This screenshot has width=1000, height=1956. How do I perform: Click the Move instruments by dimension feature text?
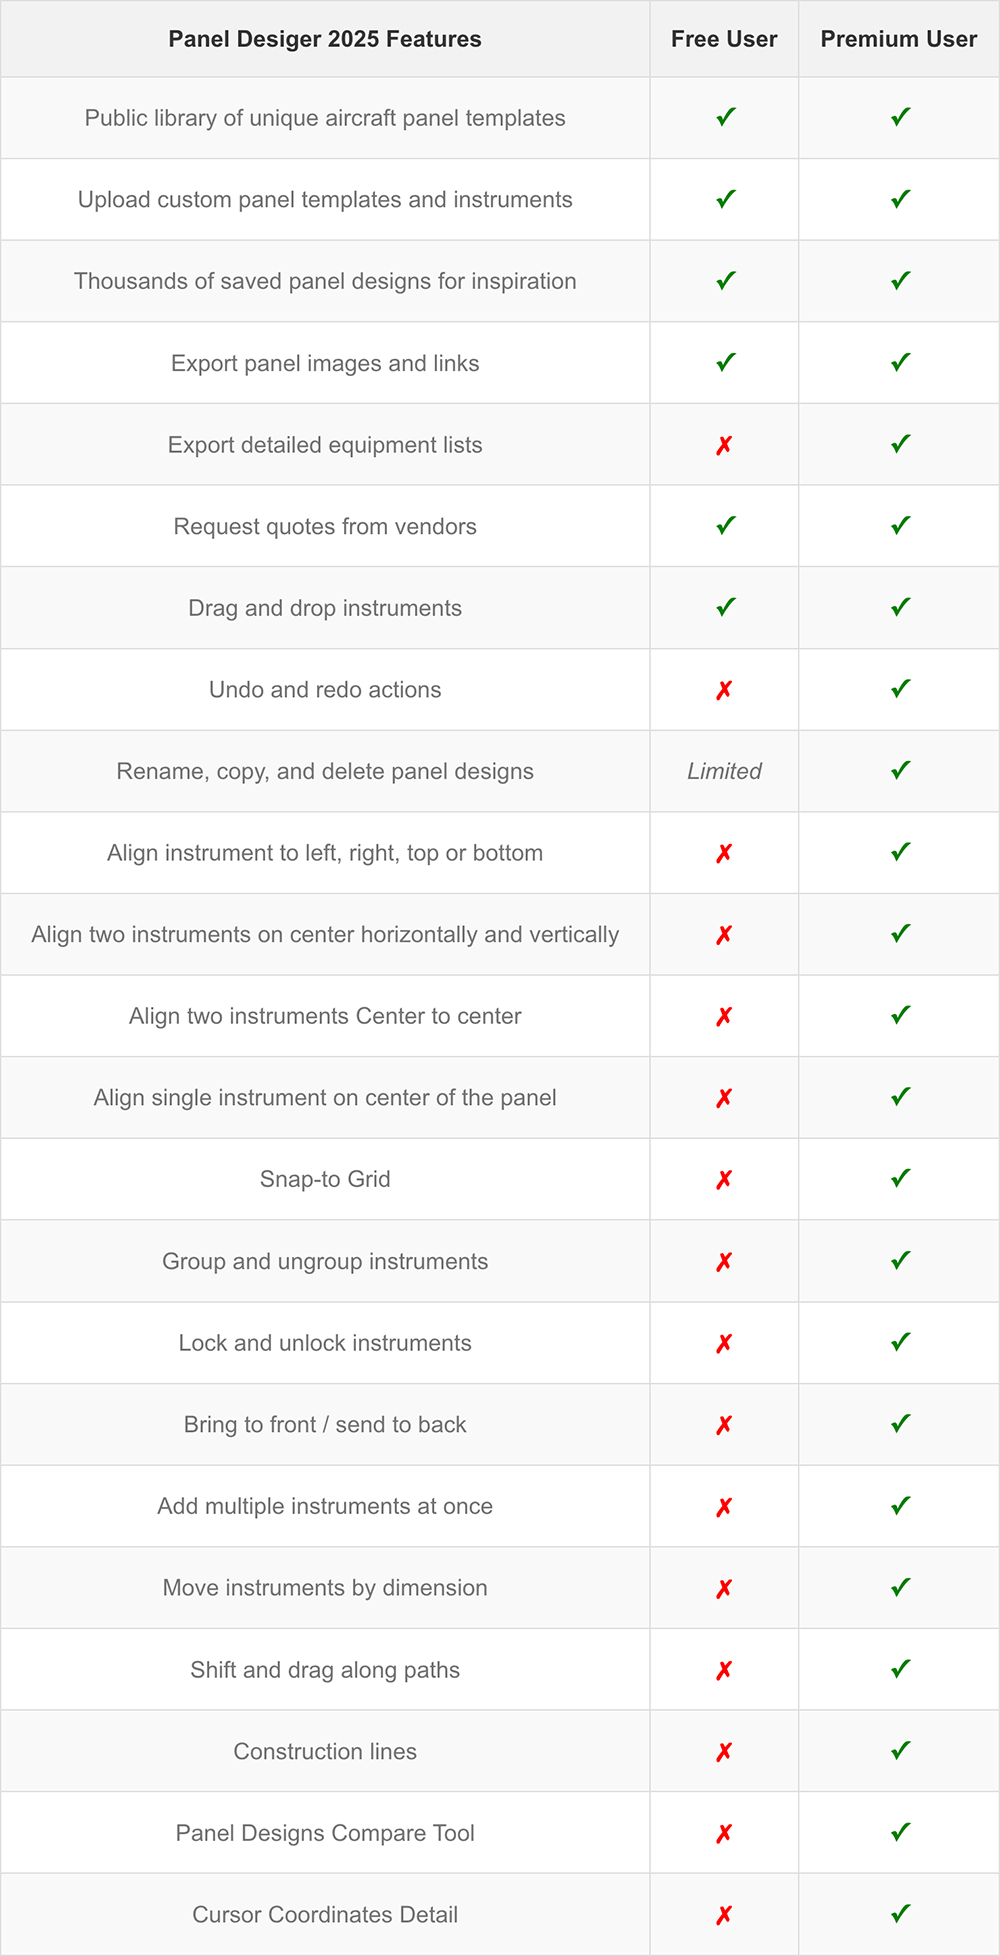tap(325, 1588)
